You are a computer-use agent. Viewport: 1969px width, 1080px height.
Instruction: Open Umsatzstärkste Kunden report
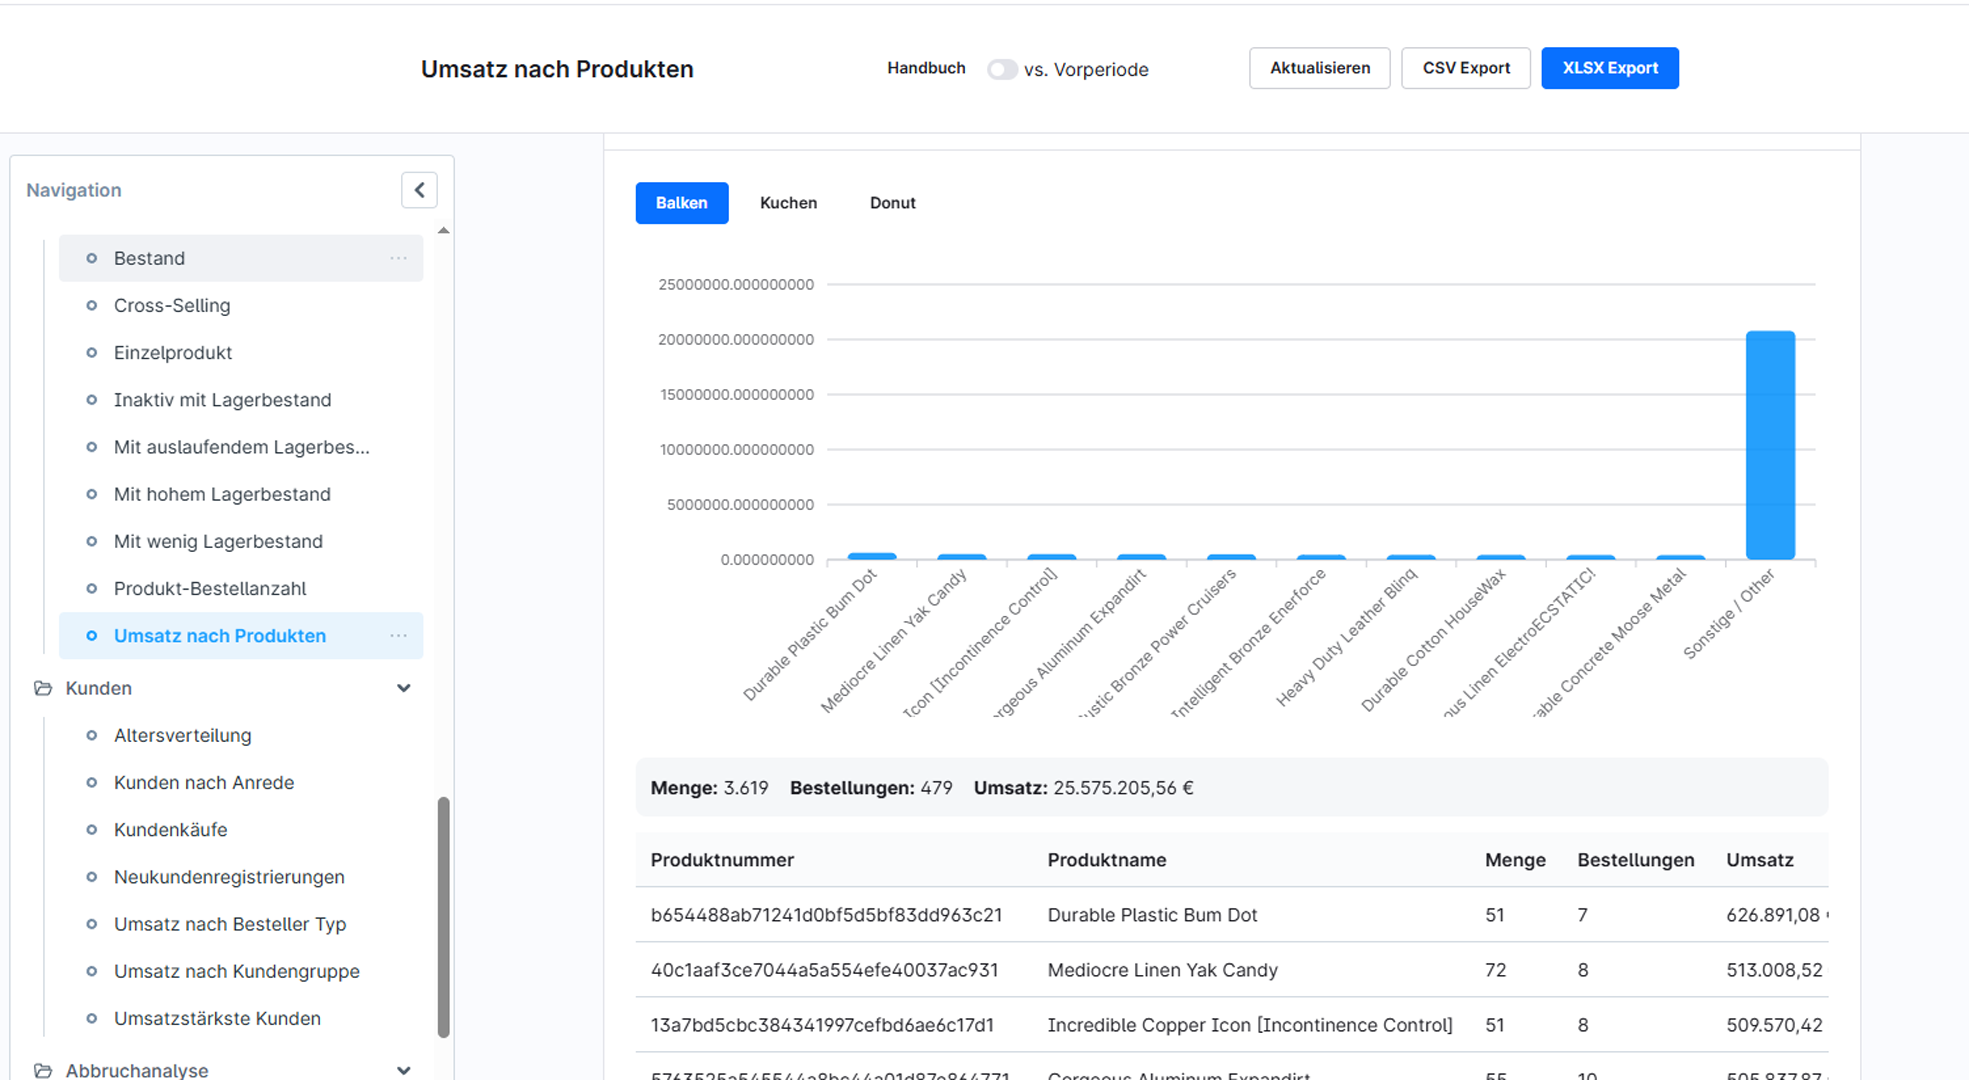241,1018
